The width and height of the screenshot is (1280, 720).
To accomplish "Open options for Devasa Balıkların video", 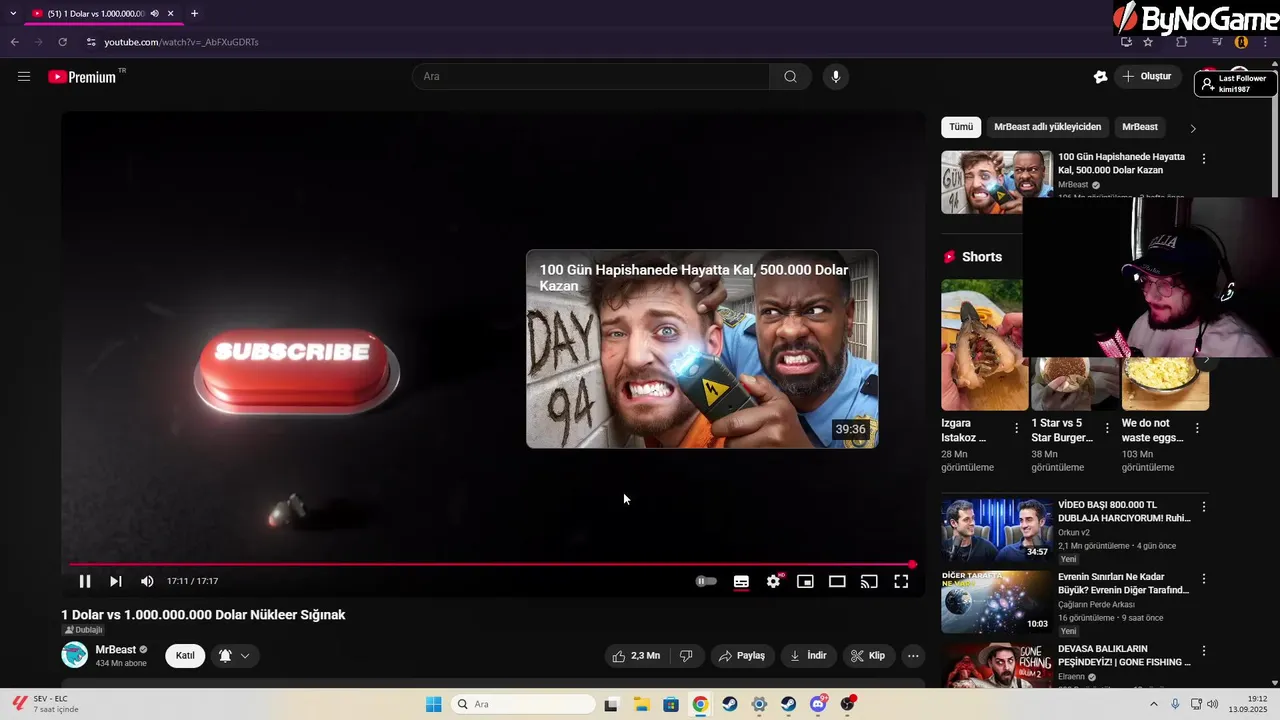I will 1204,651.
